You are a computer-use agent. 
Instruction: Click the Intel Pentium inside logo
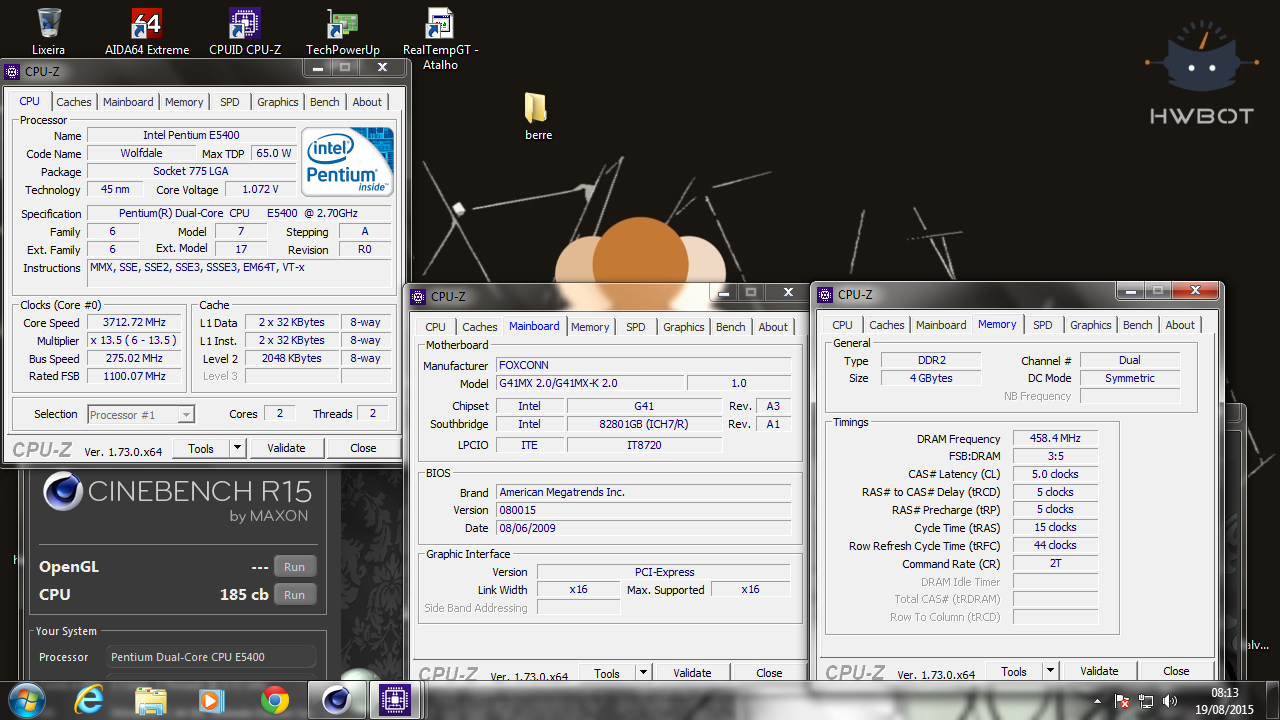pyautogui.click(x=348, y=161)
